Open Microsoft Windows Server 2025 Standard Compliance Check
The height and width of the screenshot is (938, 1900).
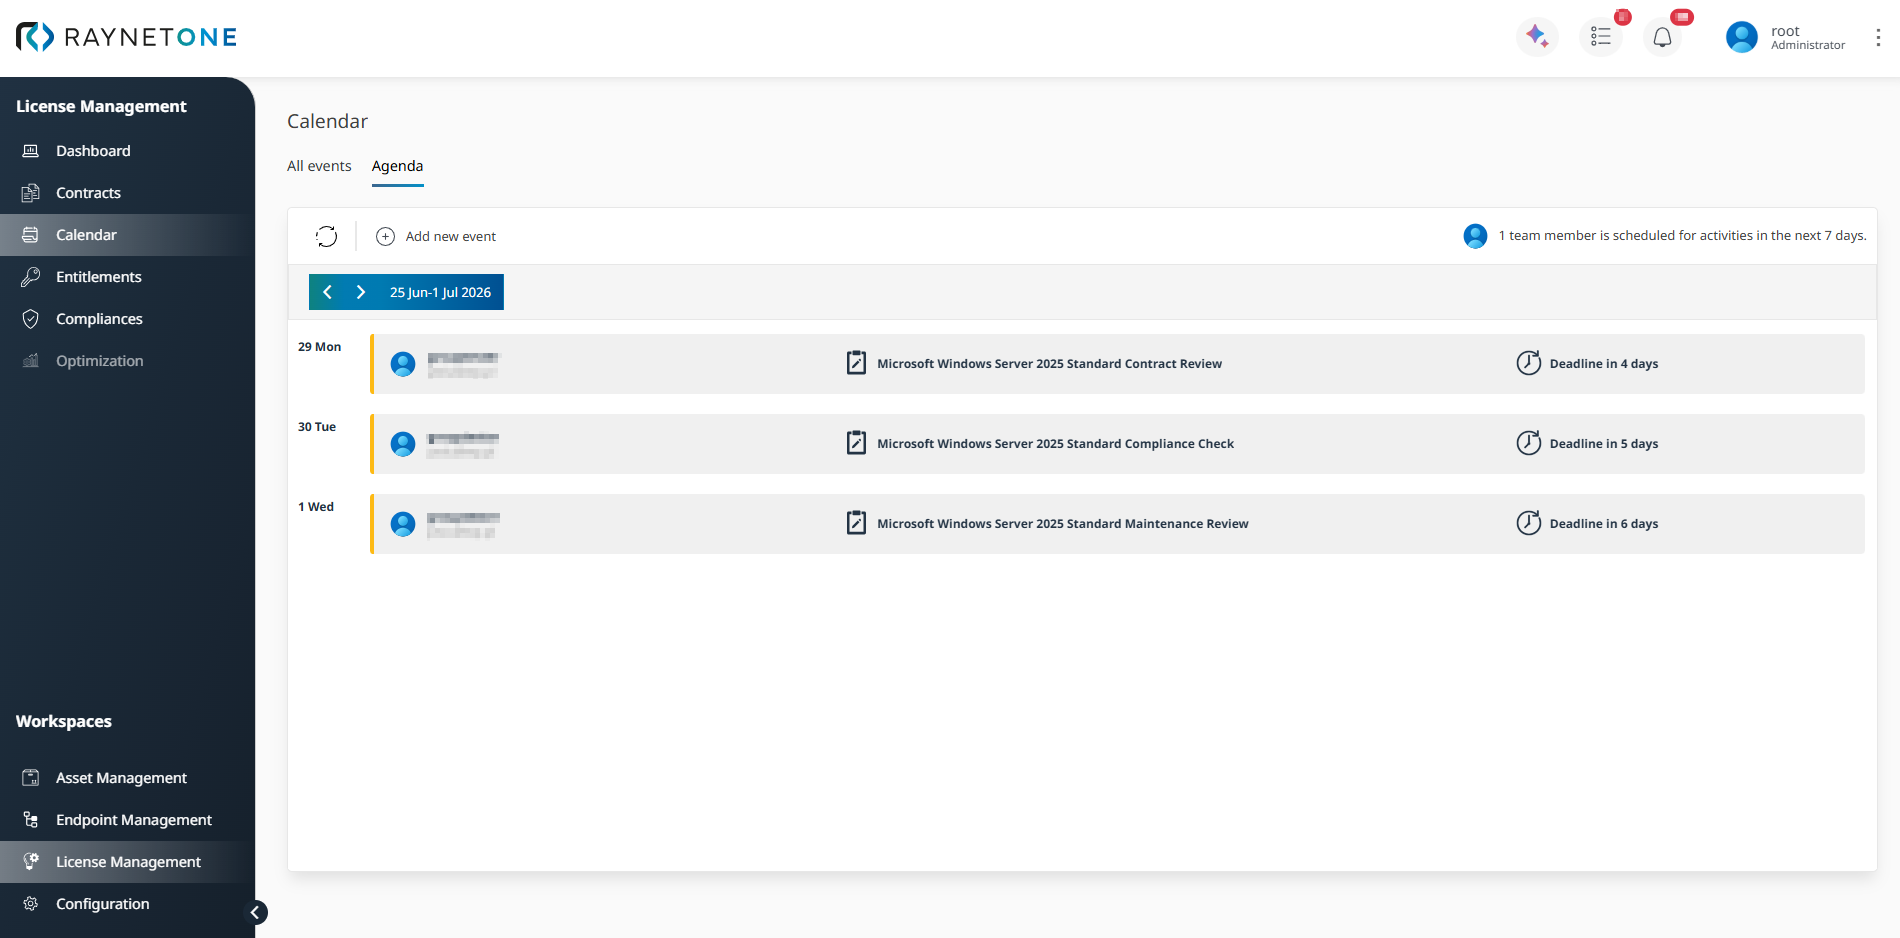(1055, 444)
